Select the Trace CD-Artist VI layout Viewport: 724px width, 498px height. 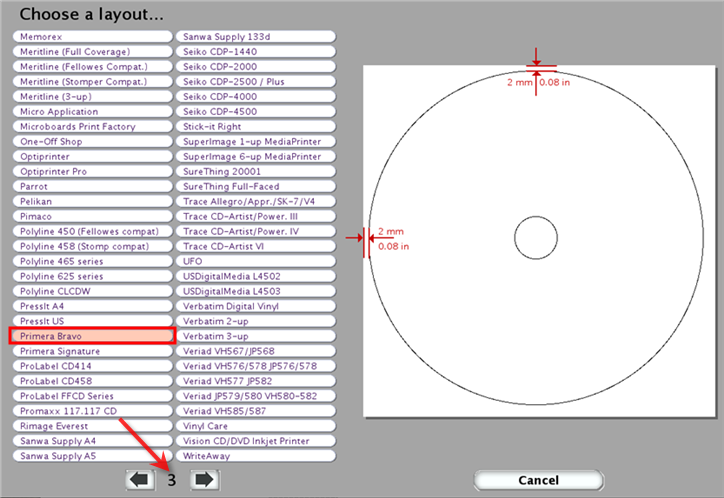pos(256,246)
